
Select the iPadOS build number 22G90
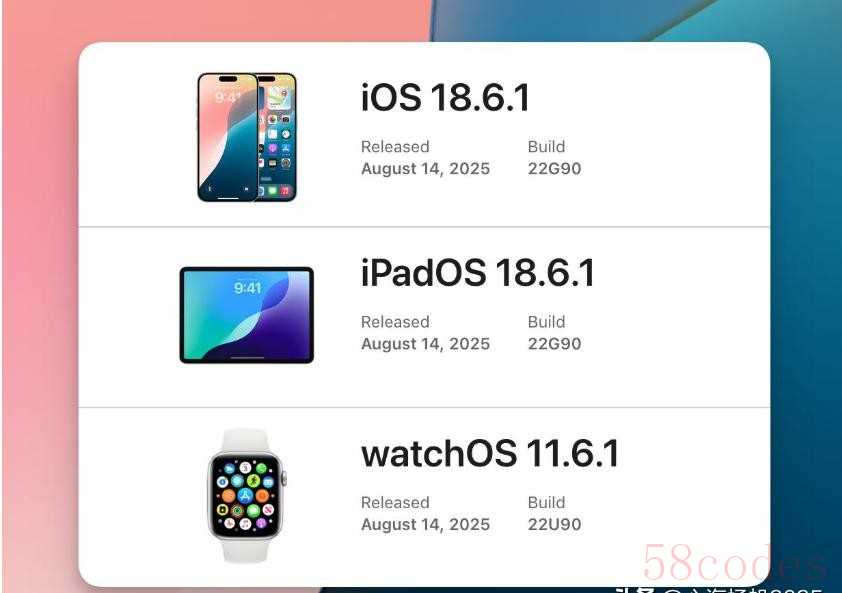pos(554,344)
